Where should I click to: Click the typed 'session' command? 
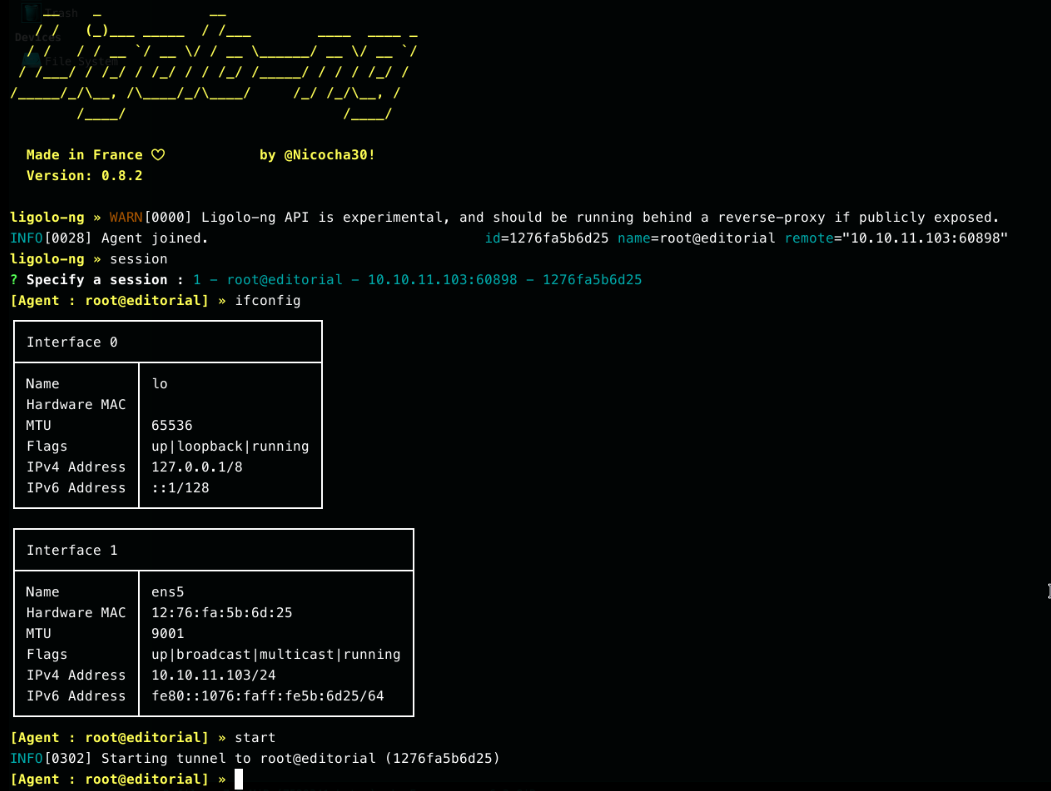139,259
